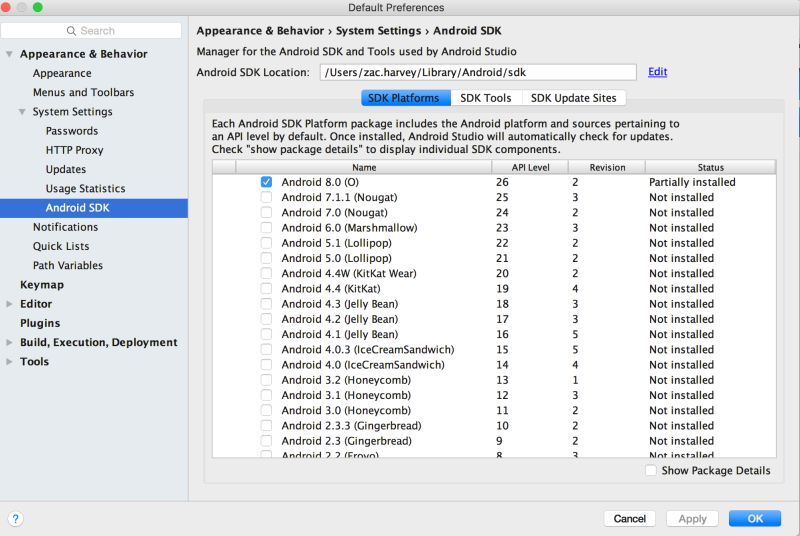Click the 'Android 2.3 (Gingerbread)' row name
Viewport: 800px width, 536px height.
(x=346, y=441)
